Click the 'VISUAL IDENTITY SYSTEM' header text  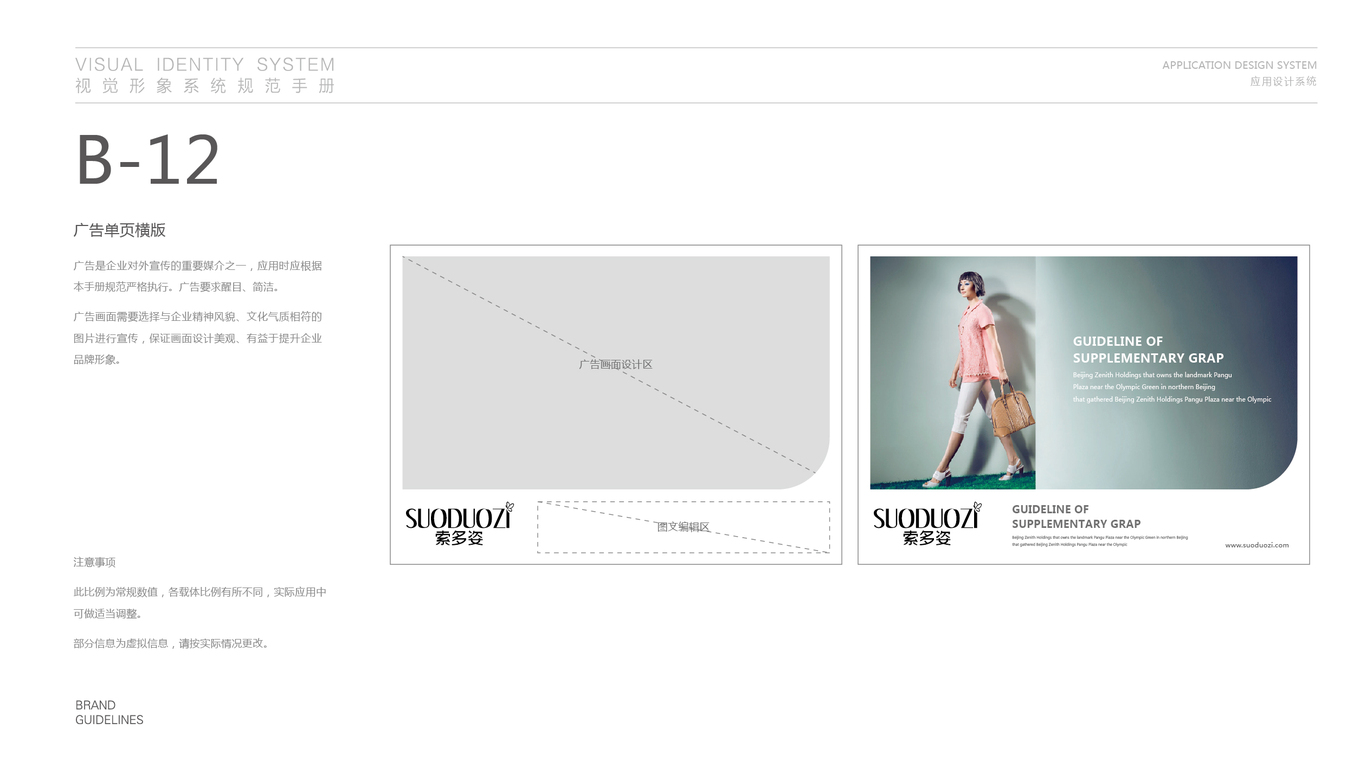click(x=205, y=64)
